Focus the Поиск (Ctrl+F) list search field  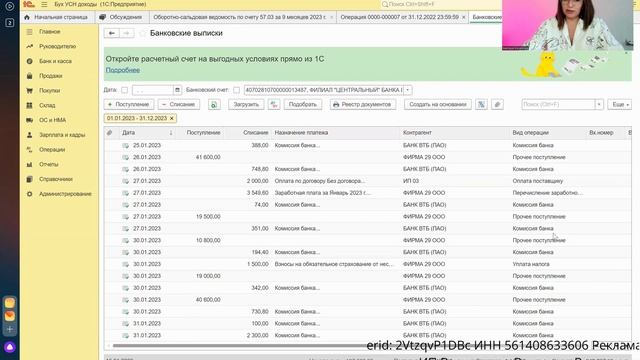click(x=558, y=104)
